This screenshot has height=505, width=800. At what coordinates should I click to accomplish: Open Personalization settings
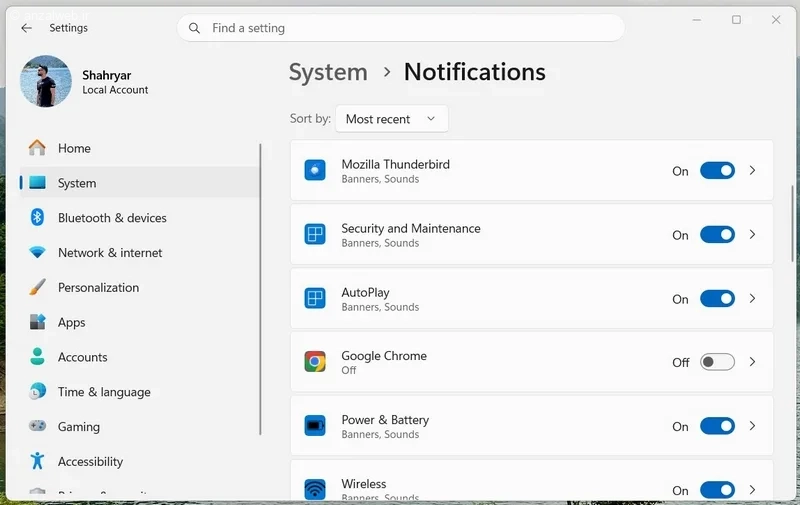(139, 287)
